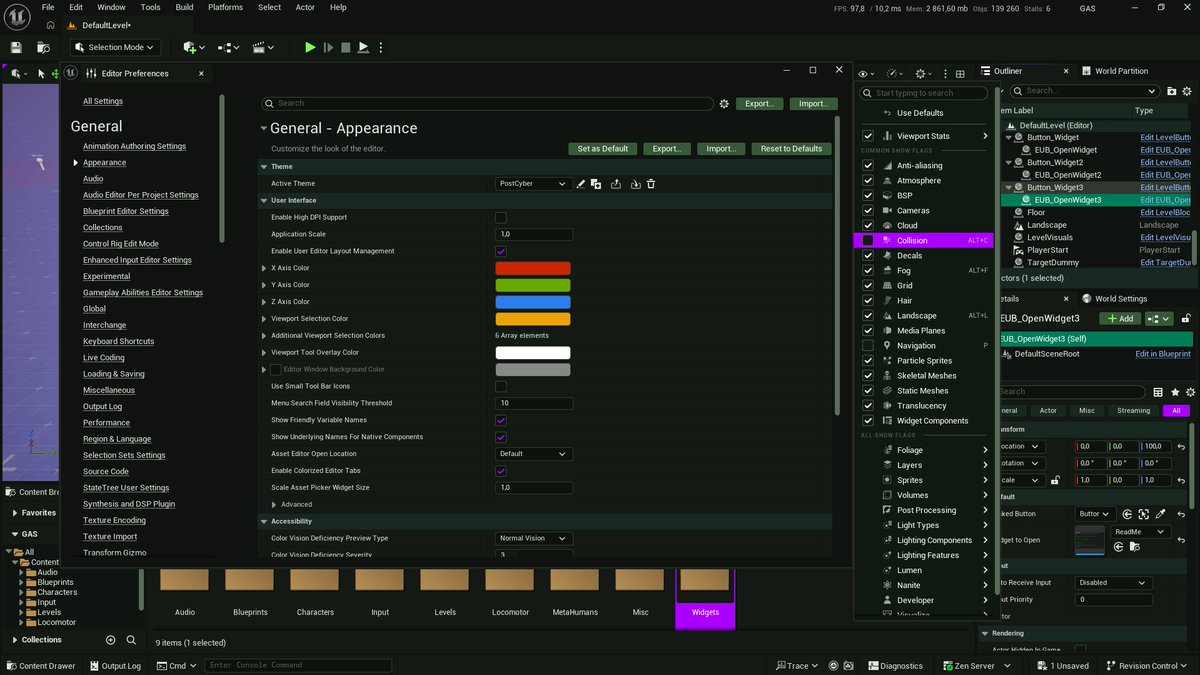The width and height of the screenshot is (1200, 675).
Task: Click the orange Viewport Selection Color swatch
Action: point(533,319)
